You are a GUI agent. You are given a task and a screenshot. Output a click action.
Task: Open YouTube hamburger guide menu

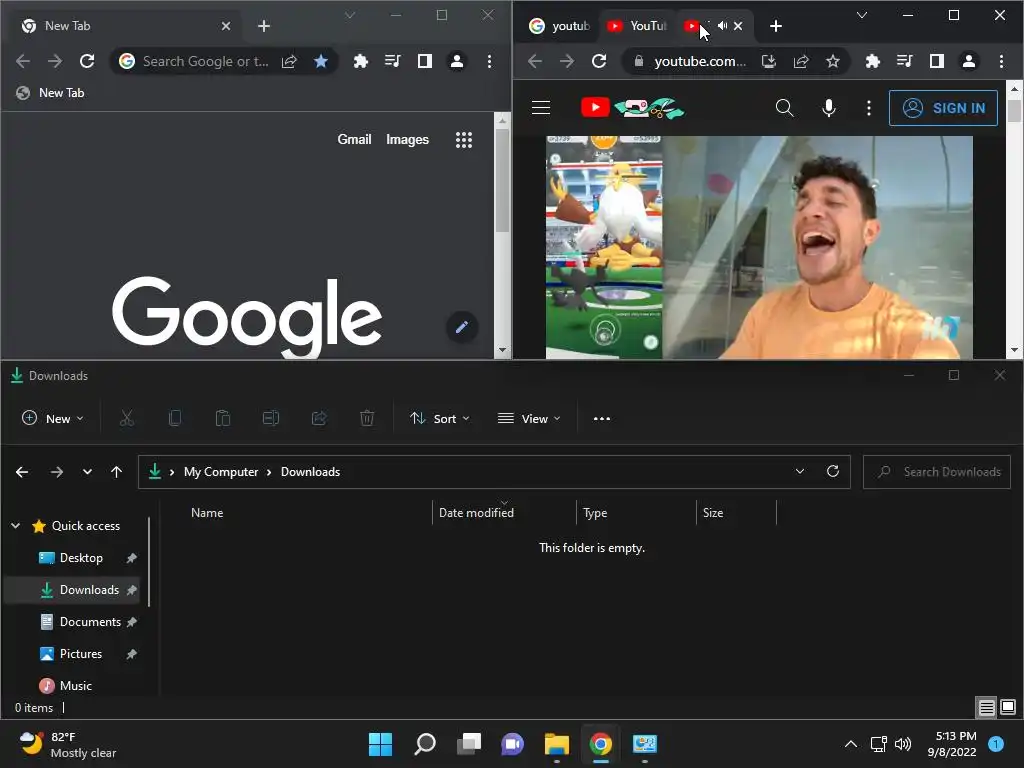[541, 108]
